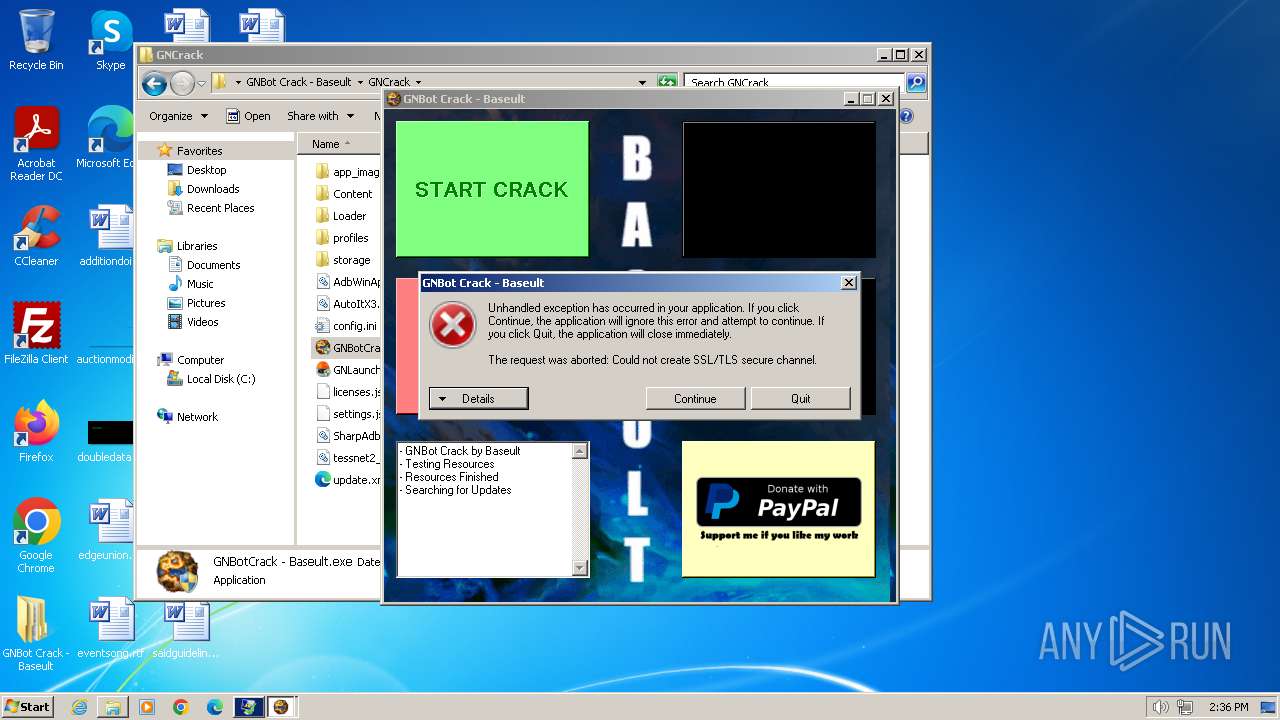
Task: Click the green START CRACK button
Action: tap(492, 189)
